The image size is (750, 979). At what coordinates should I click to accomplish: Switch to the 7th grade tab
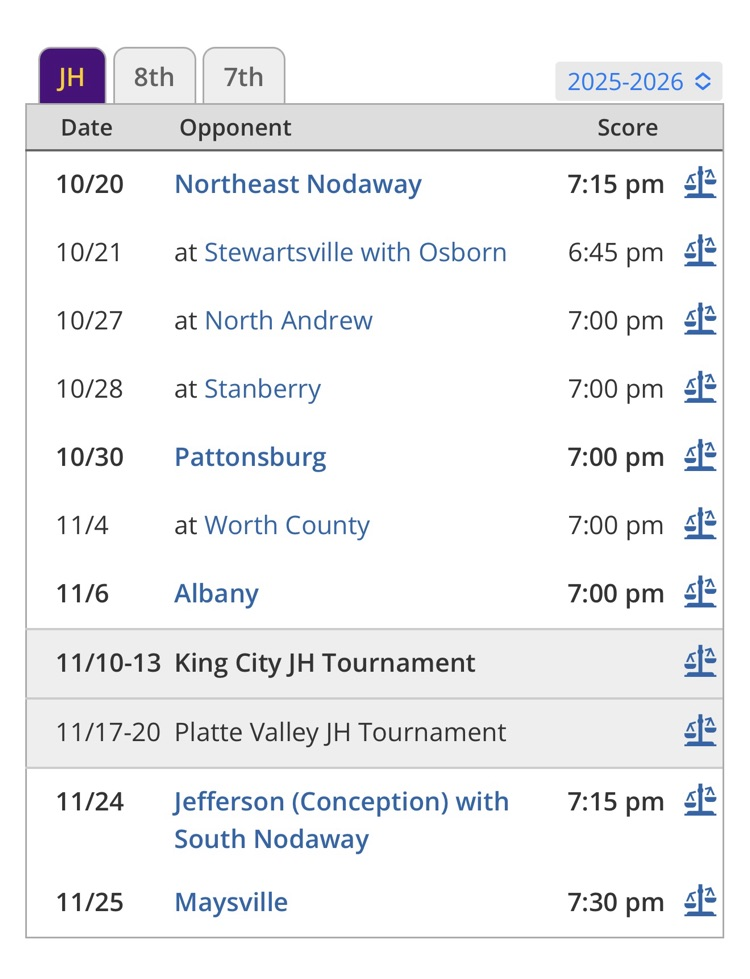[243, 77]
